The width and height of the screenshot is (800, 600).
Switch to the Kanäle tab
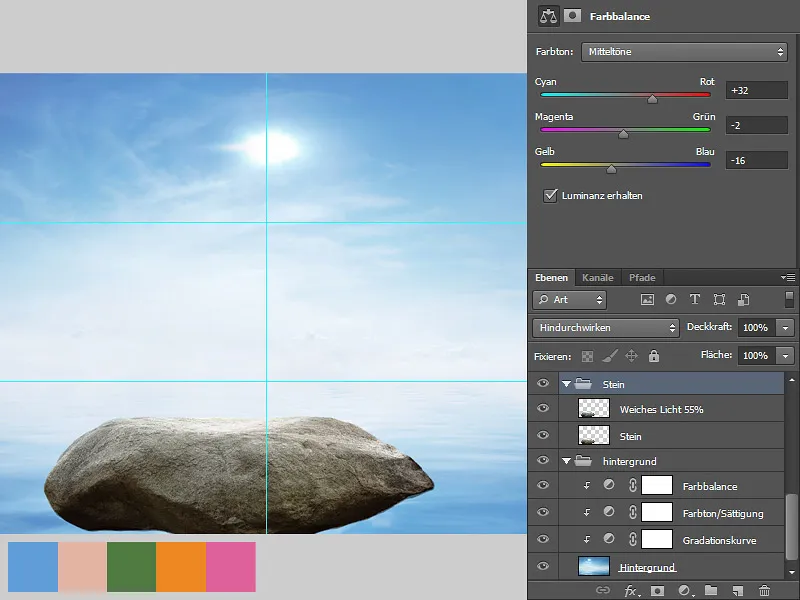click(x=597, y=278)
